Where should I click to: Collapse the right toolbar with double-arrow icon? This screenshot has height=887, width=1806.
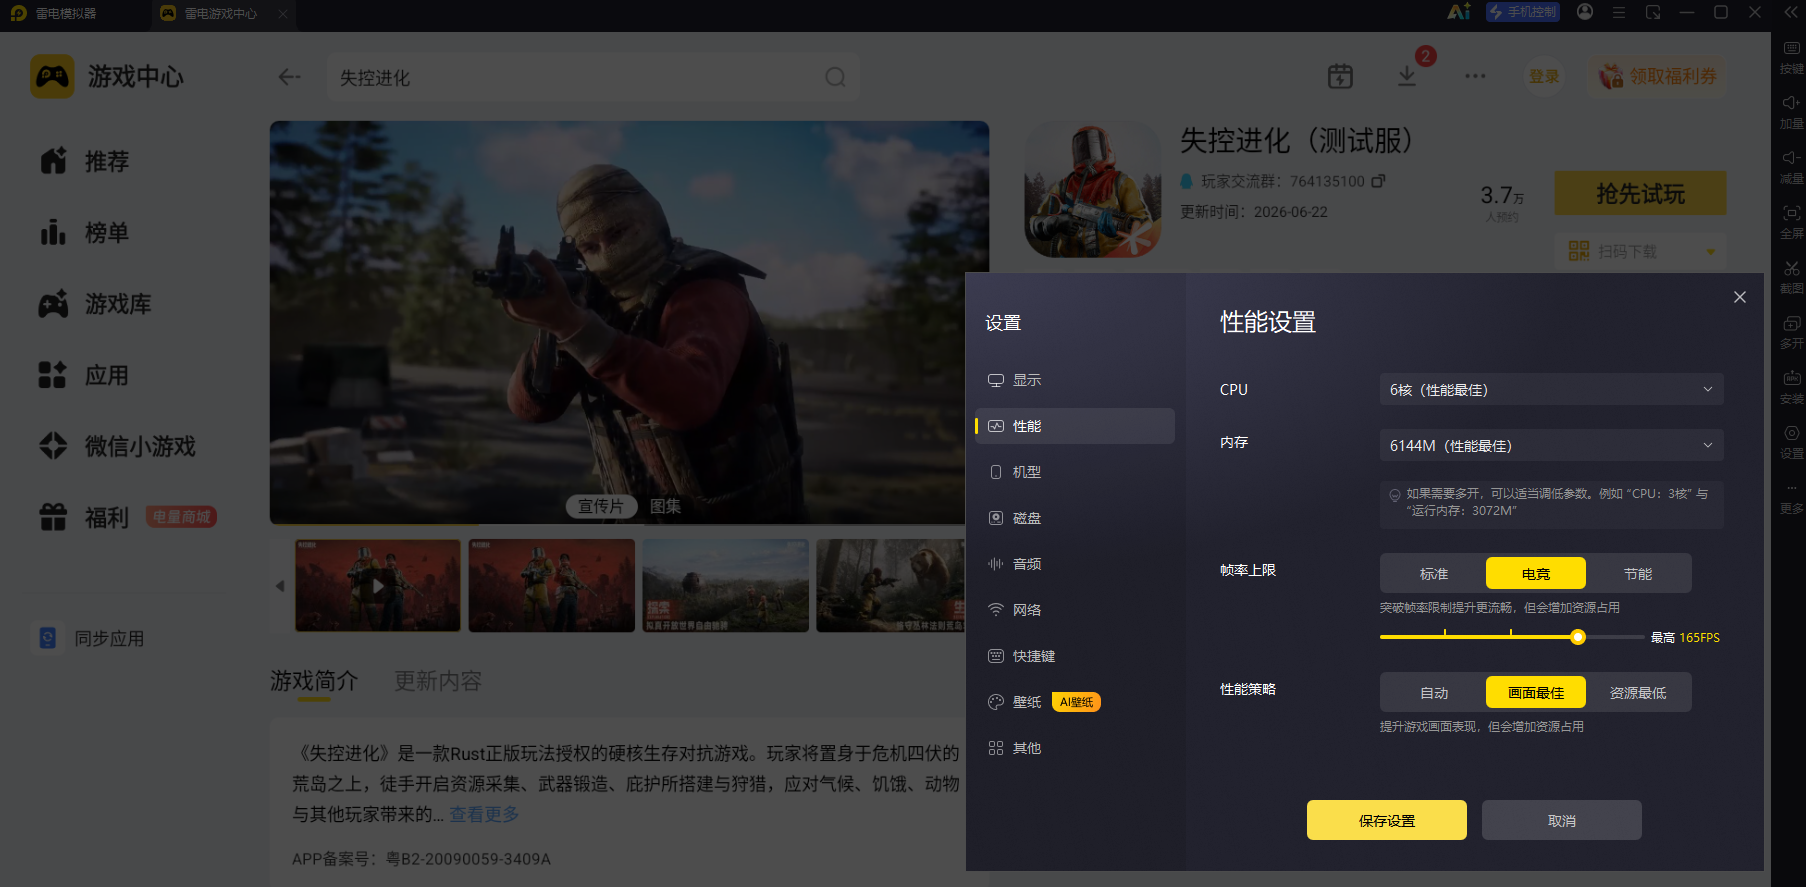(1790, 12)
